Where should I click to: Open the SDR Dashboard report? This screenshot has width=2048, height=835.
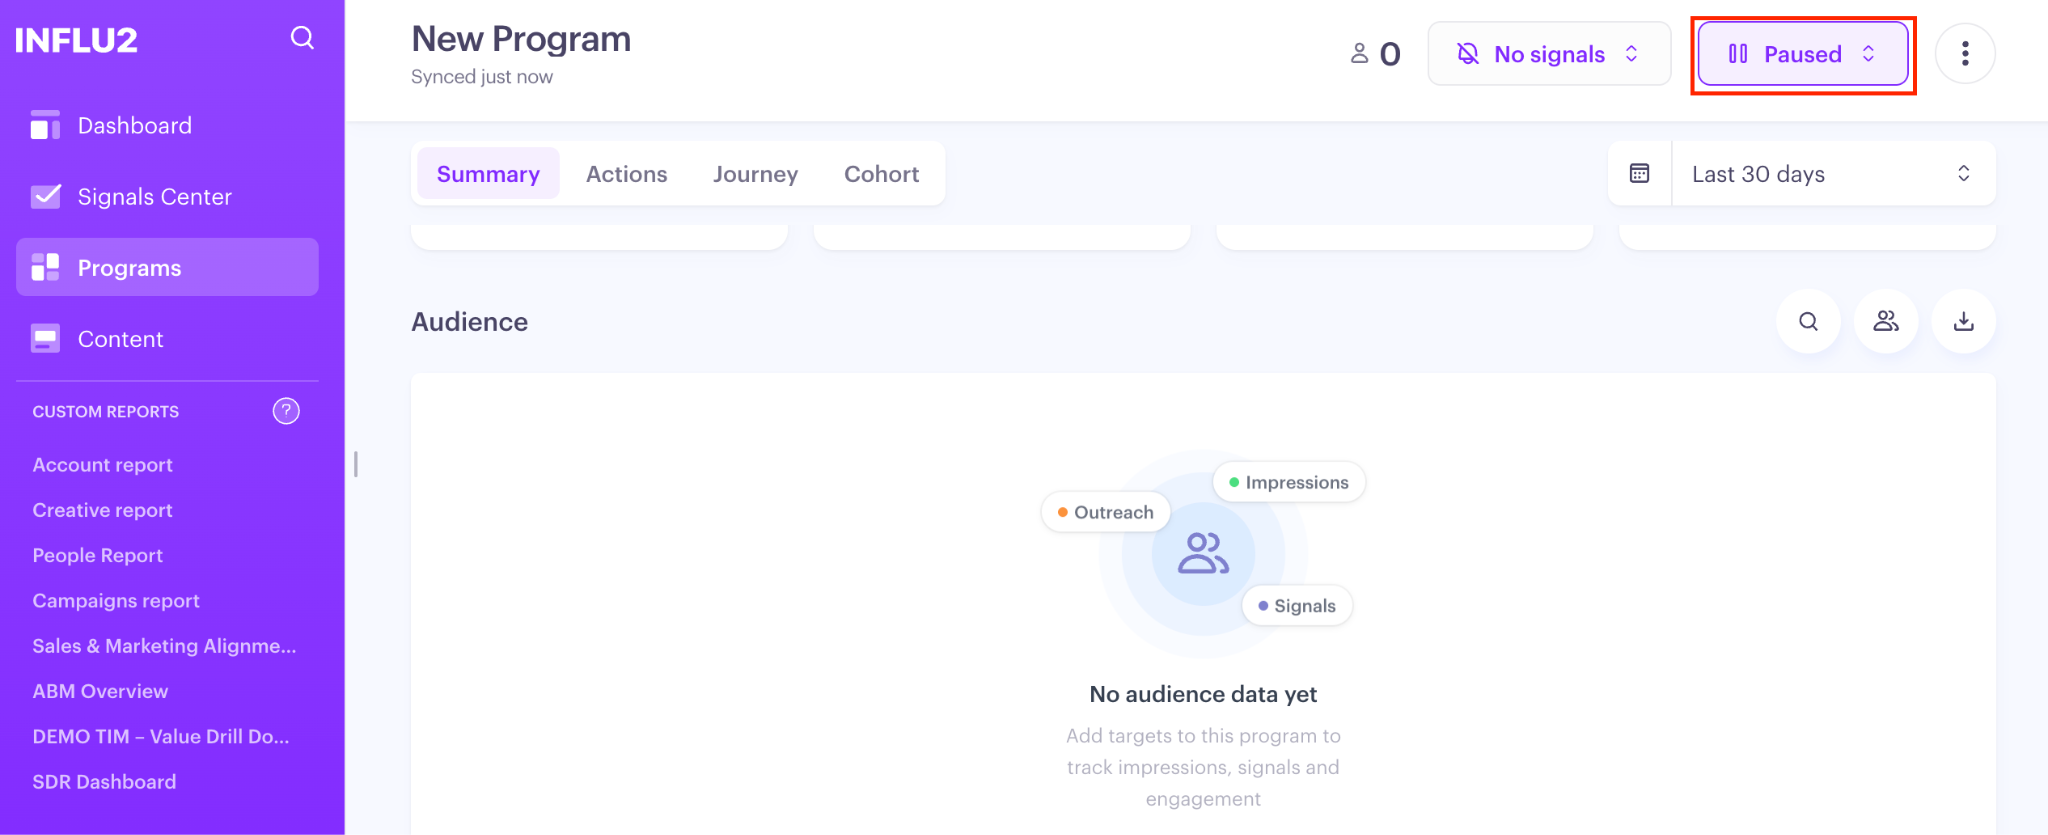[x=104, y=782]
